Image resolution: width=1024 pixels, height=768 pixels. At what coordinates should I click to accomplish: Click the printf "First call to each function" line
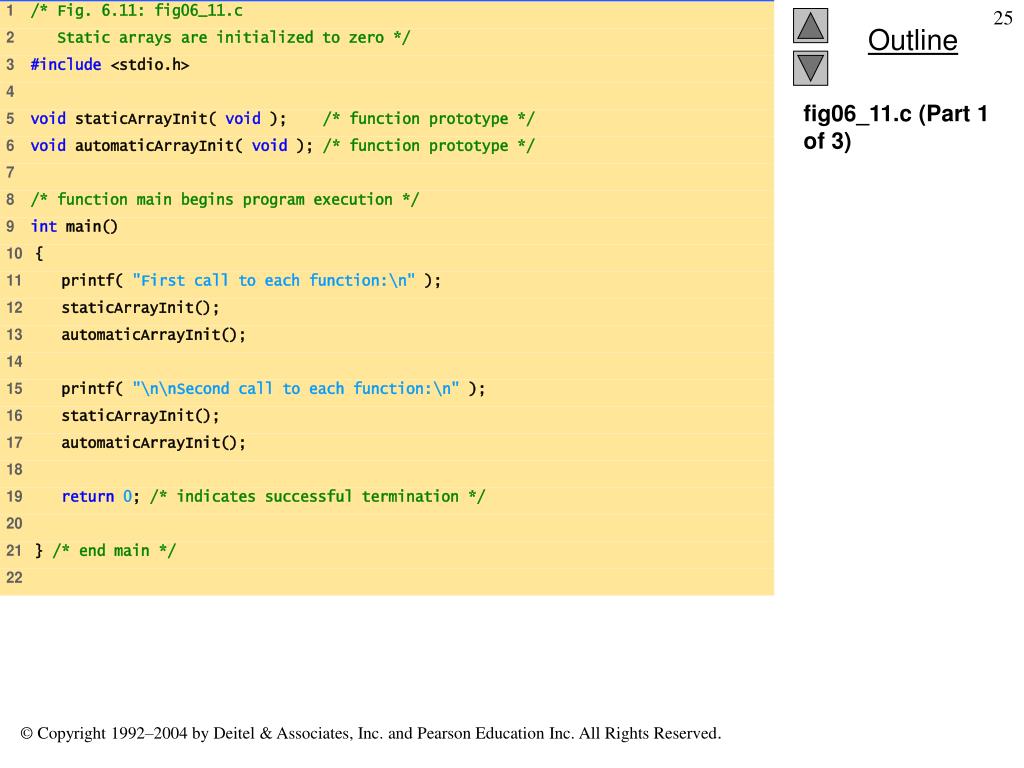pyautogui.click(x=251, y=281)
